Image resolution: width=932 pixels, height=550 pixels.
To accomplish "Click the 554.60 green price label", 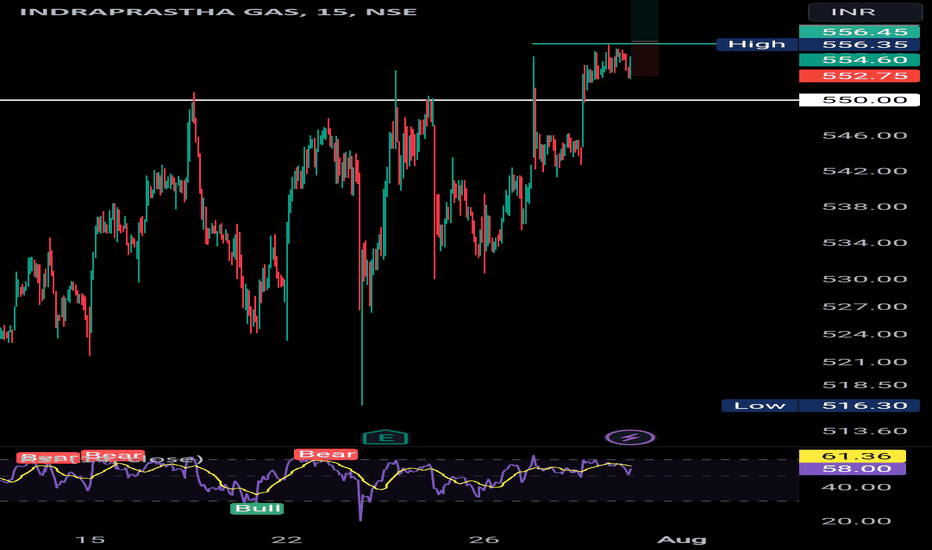I will pyautogui.click(x=859, y=59).
